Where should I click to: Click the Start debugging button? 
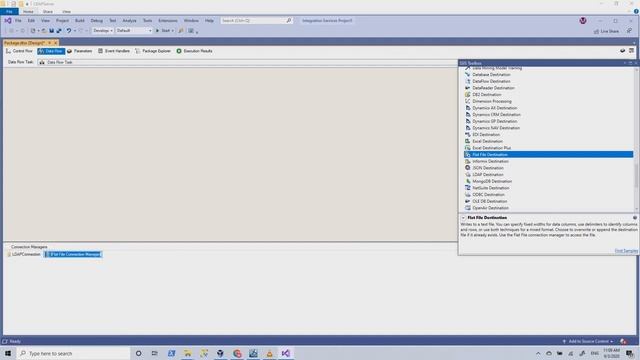[x=164, y=31]
